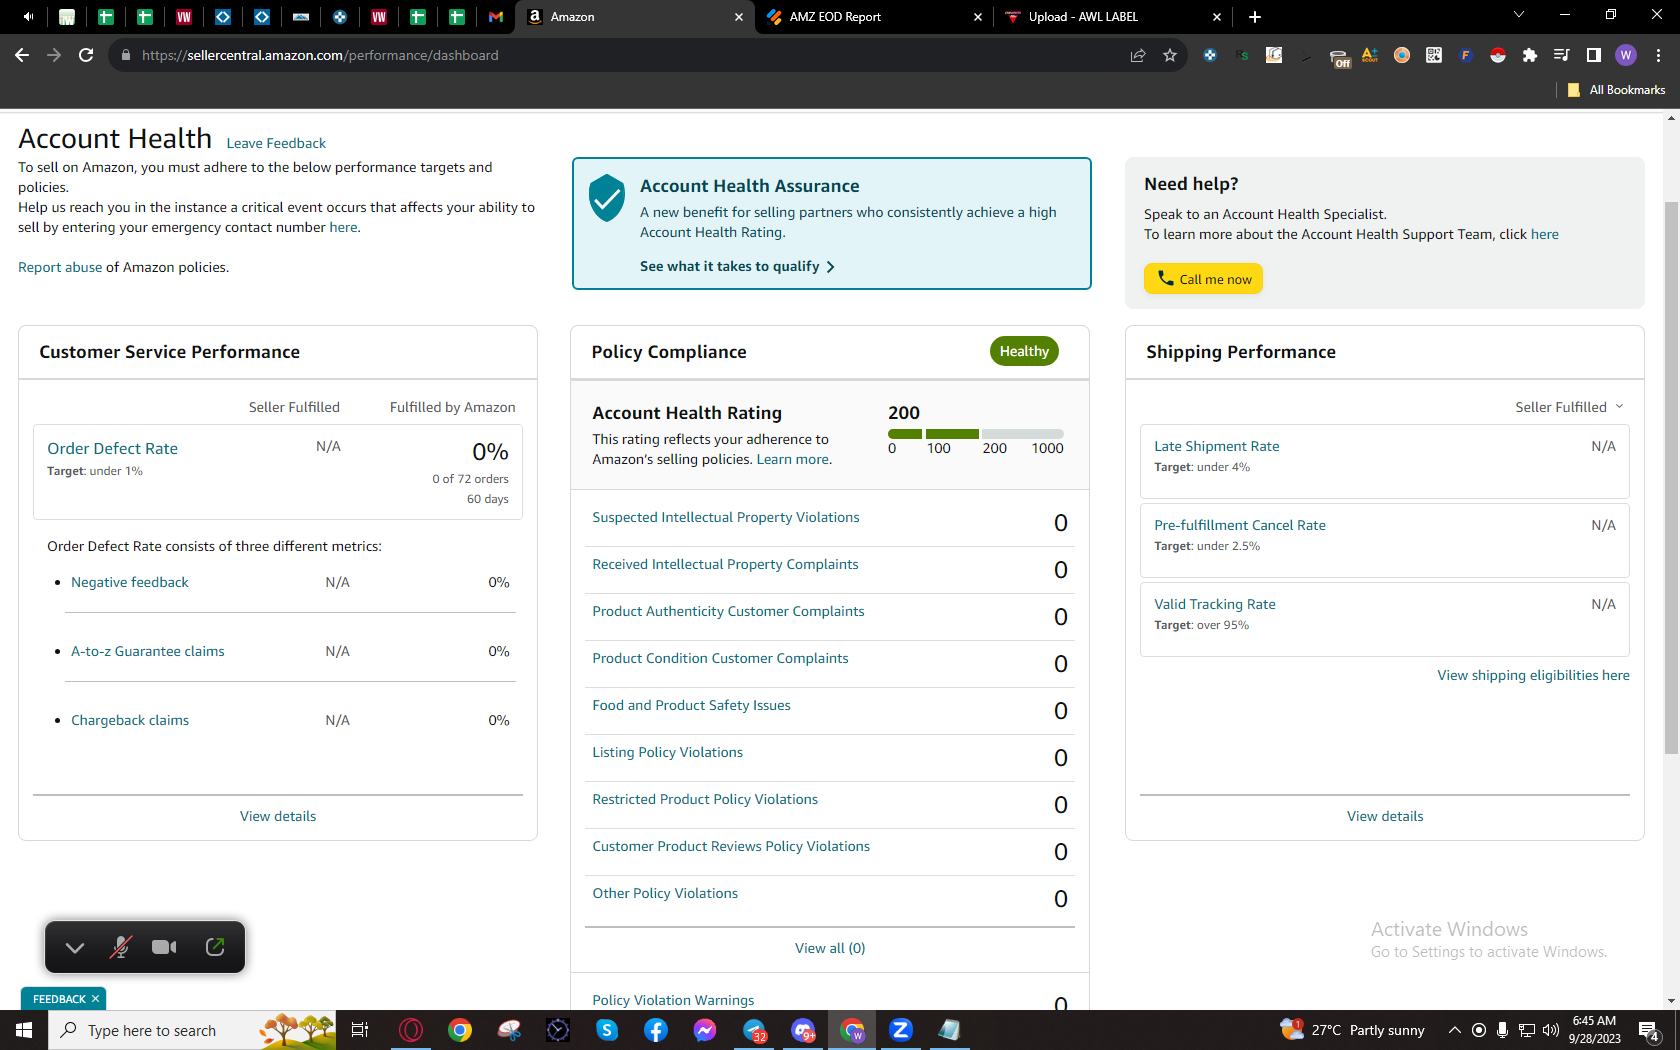Click the Leave Feedback link
The width and height of the screenshot is (1680, 1050).
276,143
